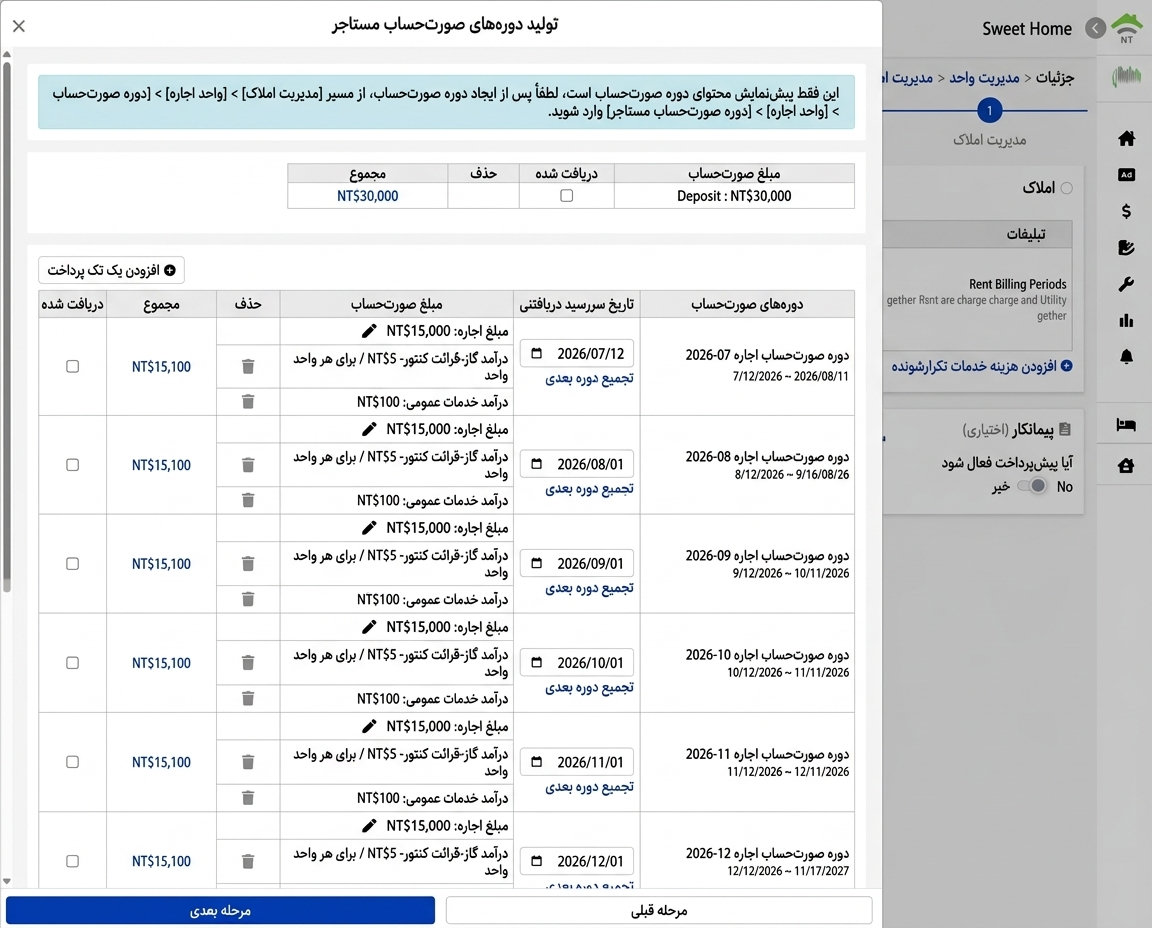Go back to previous step (مرحله قبلی)
This screenshot has width=1152, height=928.
tap(659, 910)
